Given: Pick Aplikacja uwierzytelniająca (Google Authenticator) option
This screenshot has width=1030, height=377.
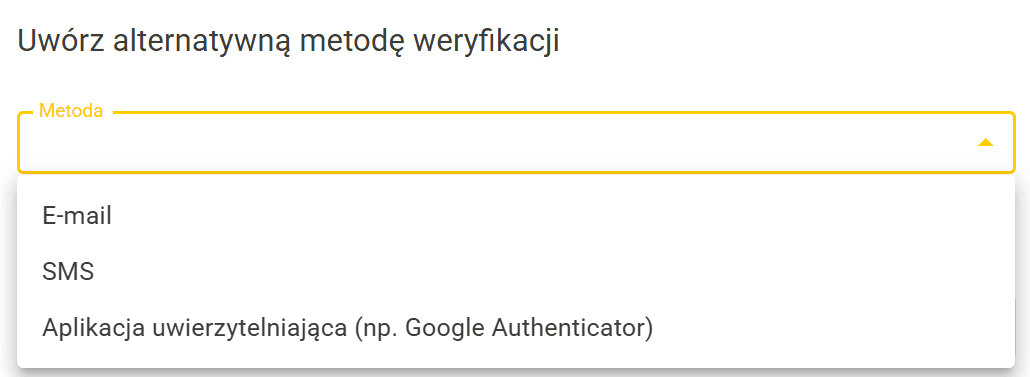Looking at the screenshot, I should pyautogui.click(x=516, y=327).
